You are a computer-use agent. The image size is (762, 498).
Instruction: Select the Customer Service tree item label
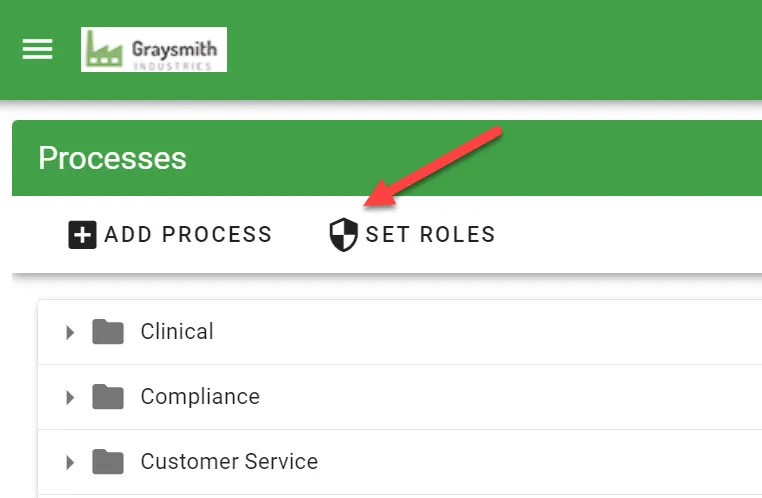[x=229, y=462]
